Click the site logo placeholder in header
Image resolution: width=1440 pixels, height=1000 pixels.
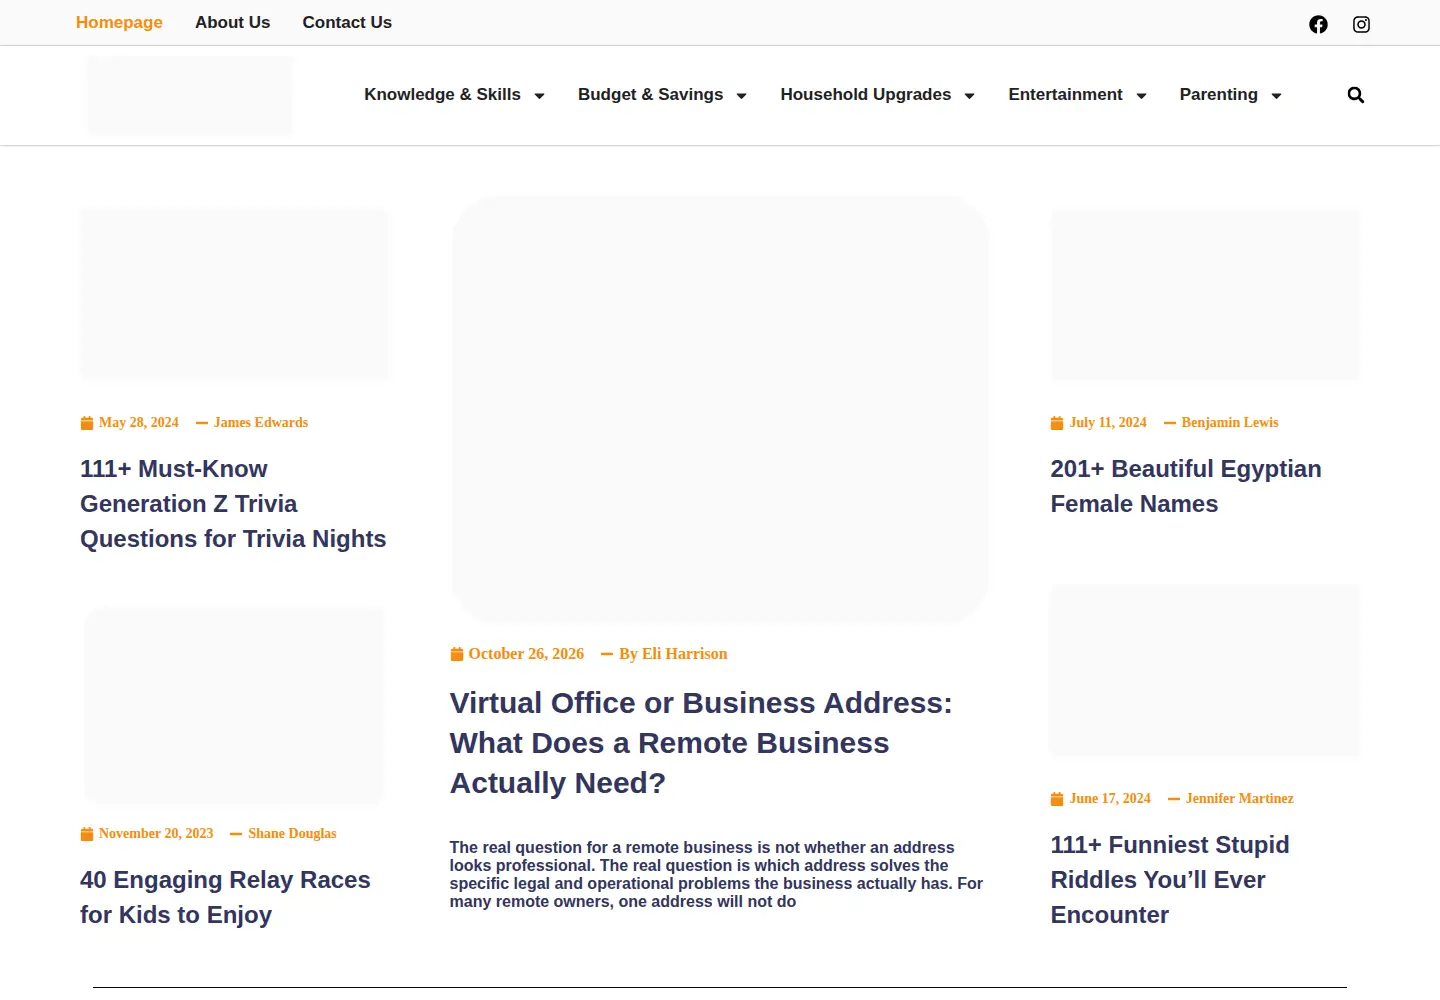(190, 95)
